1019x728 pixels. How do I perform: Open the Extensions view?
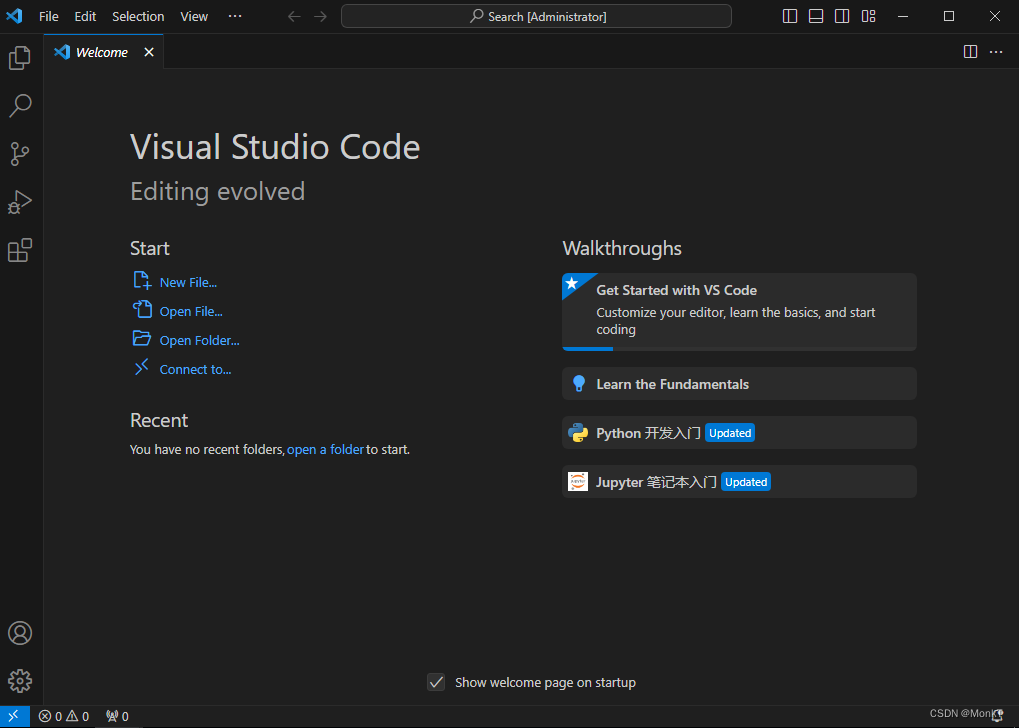[20, 250]
